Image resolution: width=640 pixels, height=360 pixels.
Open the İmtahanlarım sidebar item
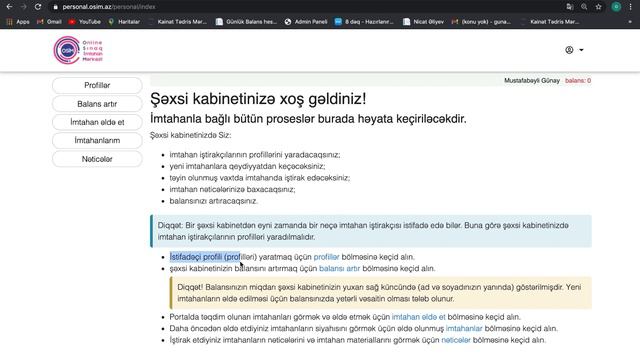click(x=97, y=140)
